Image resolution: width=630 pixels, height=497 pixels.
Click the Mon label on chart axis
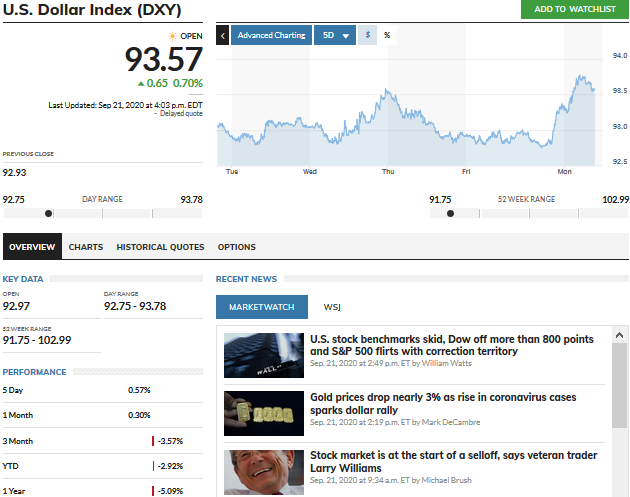(x=564, y=172)
